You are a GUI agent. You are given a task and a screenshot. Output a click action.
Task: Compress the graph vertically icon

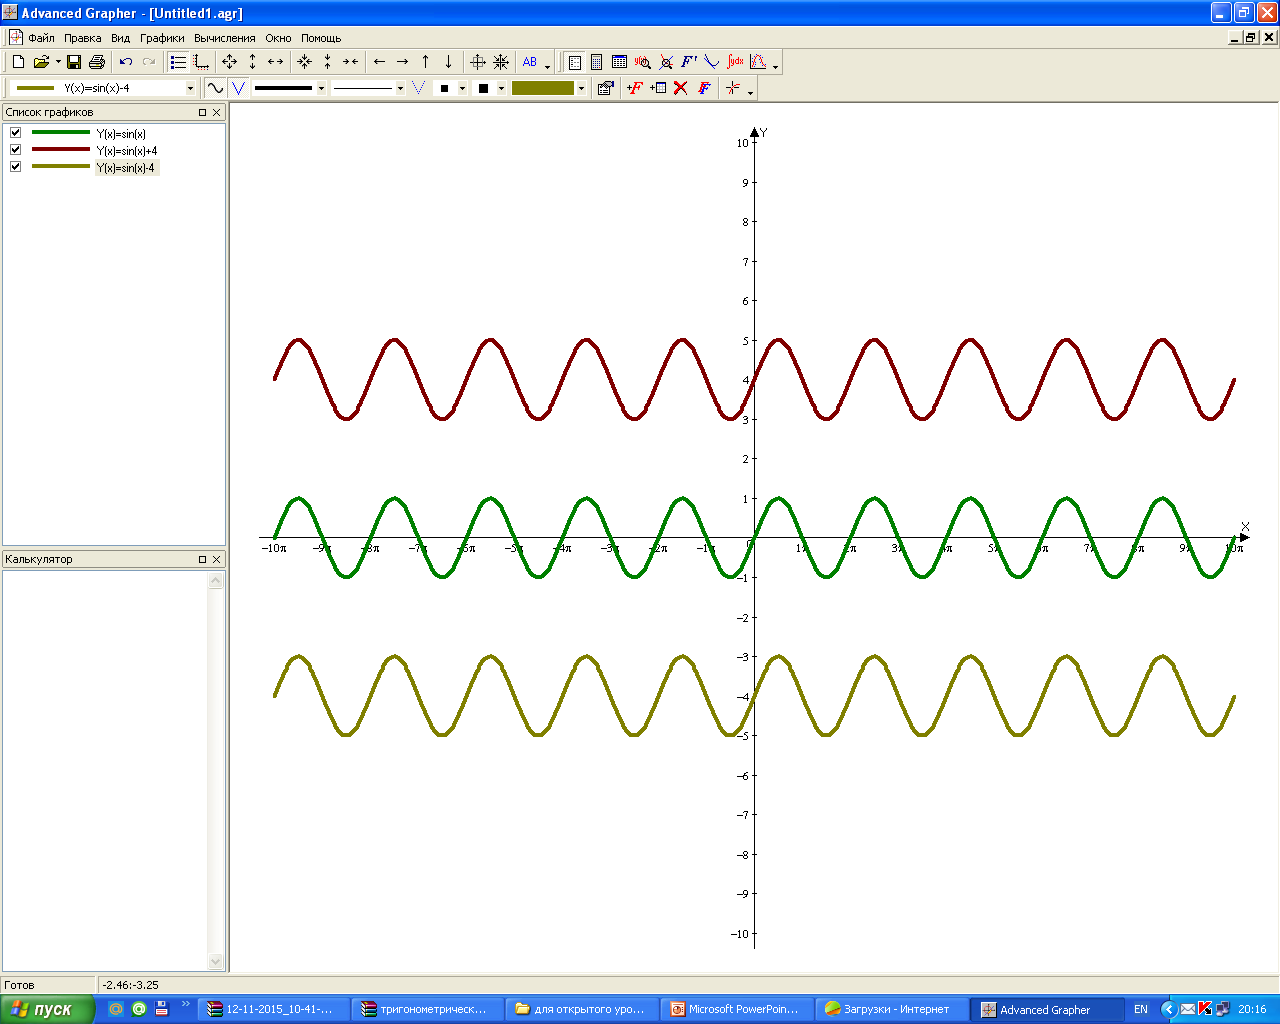pyautogui.click(x=327, y=62)
